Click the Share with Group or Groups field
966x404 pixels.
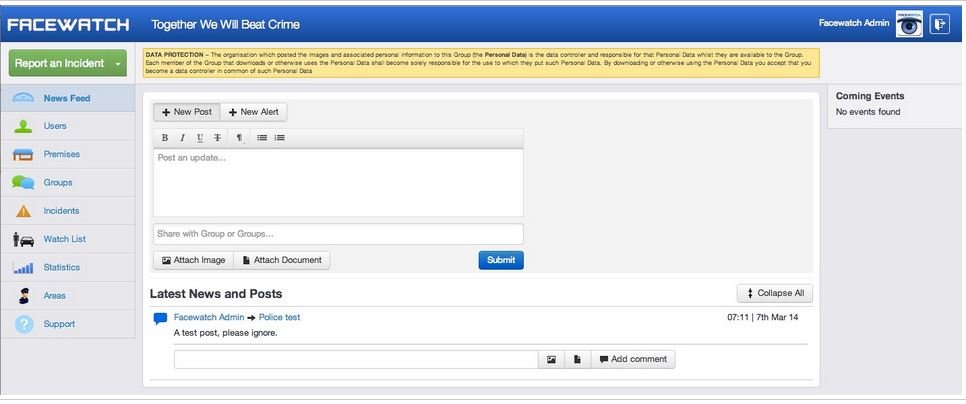click(x=337, y=234)
